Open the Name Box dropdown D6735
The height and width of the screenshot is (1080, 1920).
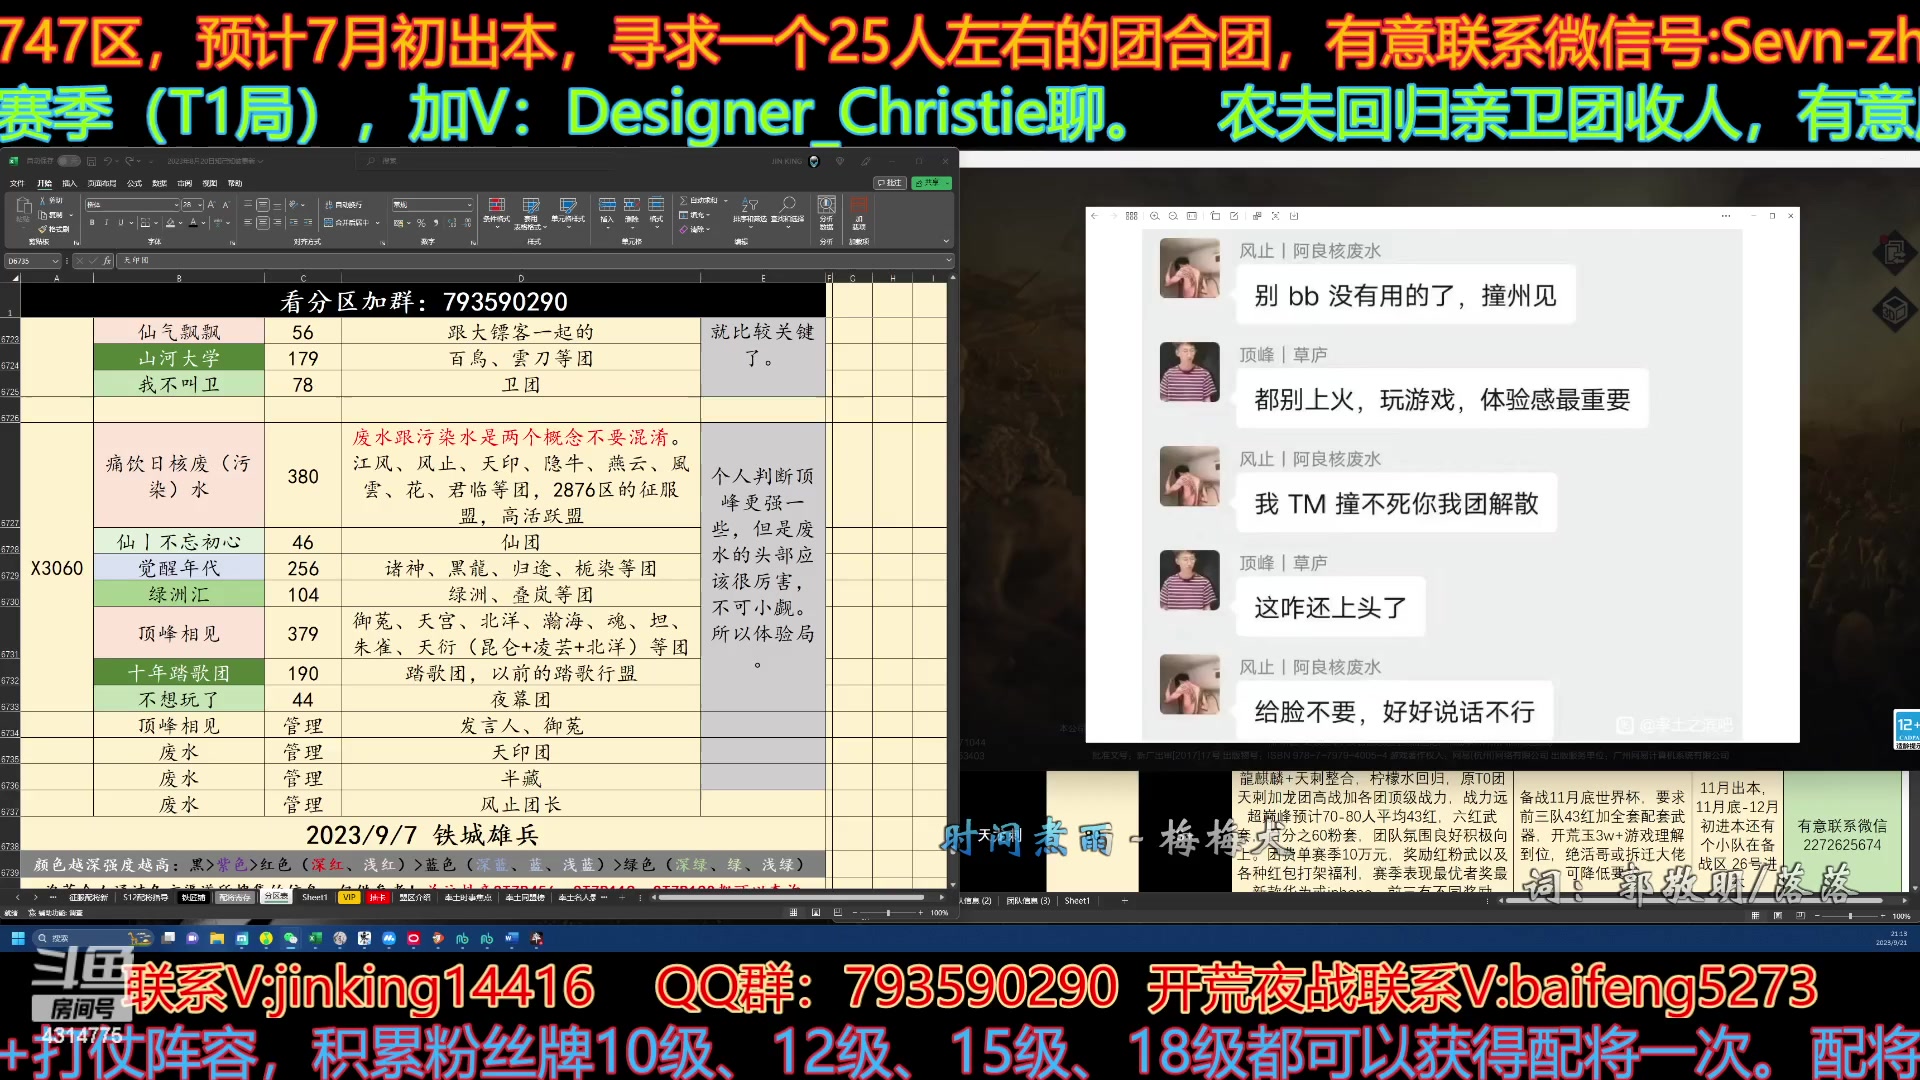point(57,261)
